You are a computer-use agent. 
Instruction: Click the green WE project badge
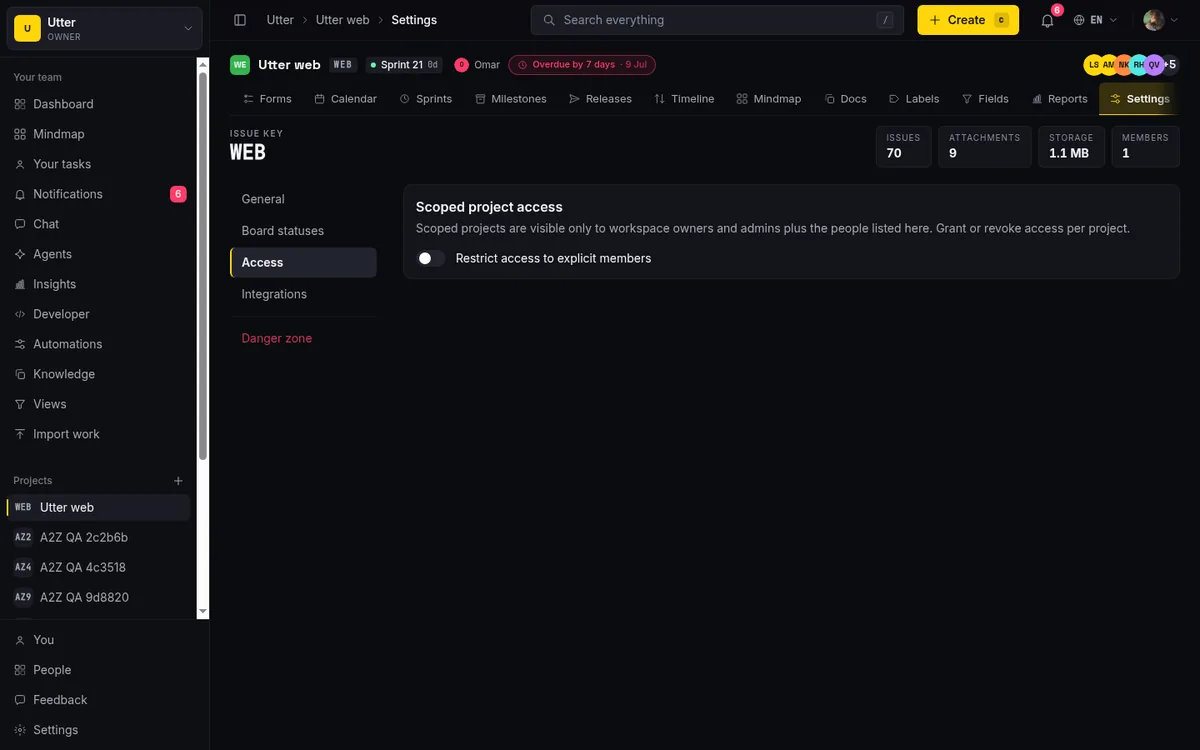pyautogui.click(x=240, y=65)
